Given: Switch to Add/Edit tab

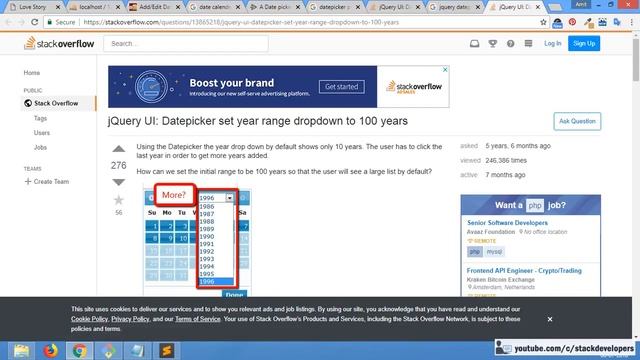Looking at the screenshot, I should point(154,7).
